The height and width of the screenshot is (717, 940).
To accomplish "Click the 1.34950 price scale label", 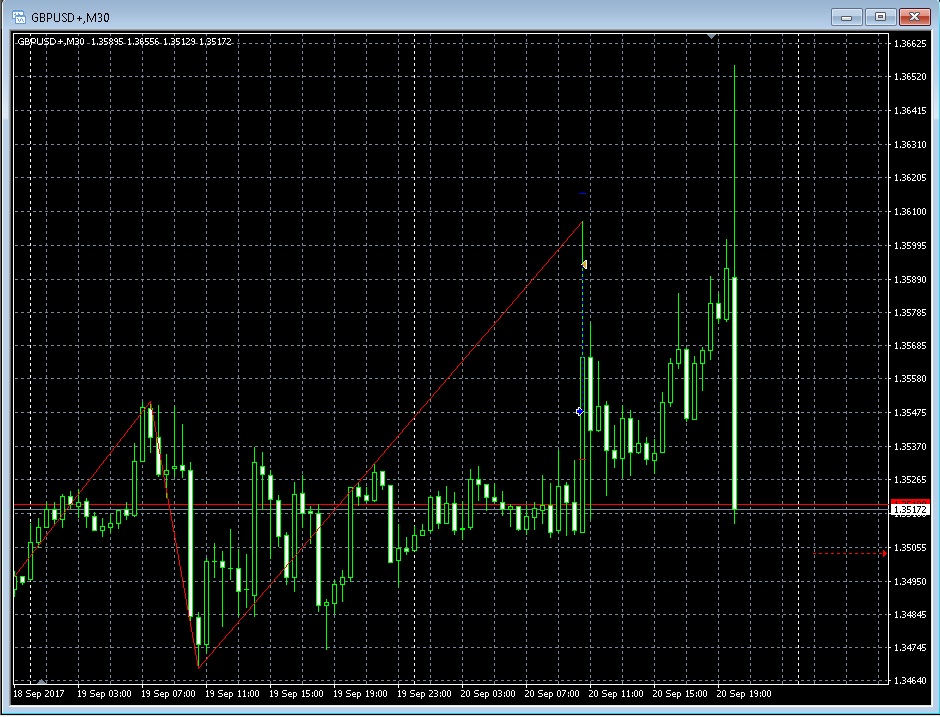I will tap(909, 582).
